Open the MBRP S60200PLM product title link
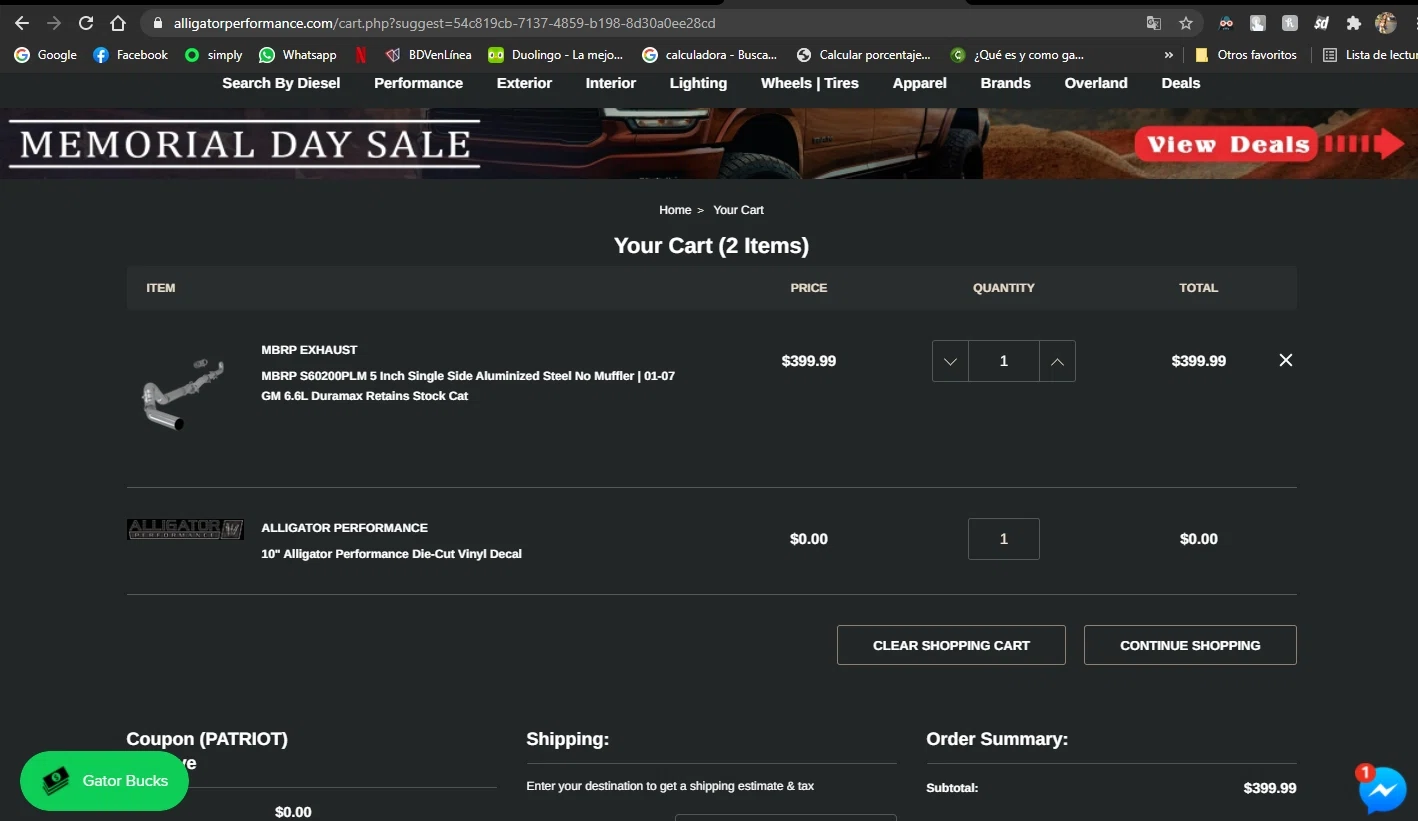This screenshot has height=821, width=1418. tap(468, 386)
